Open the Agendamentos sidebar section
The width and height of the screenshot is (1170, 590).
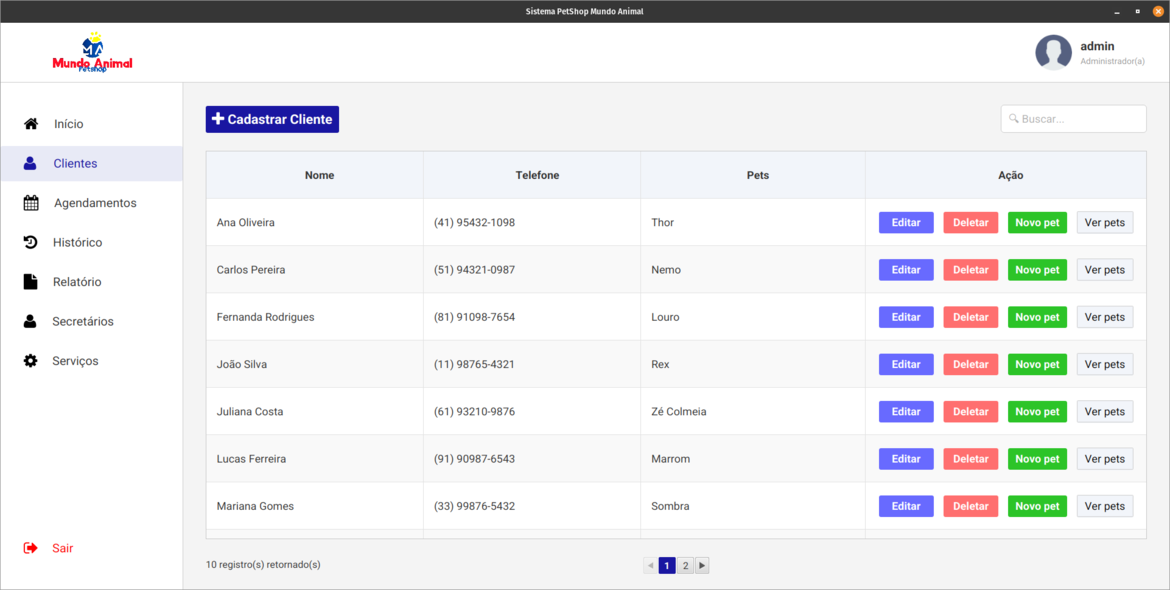pyautogui.click(x=95, y=203)
